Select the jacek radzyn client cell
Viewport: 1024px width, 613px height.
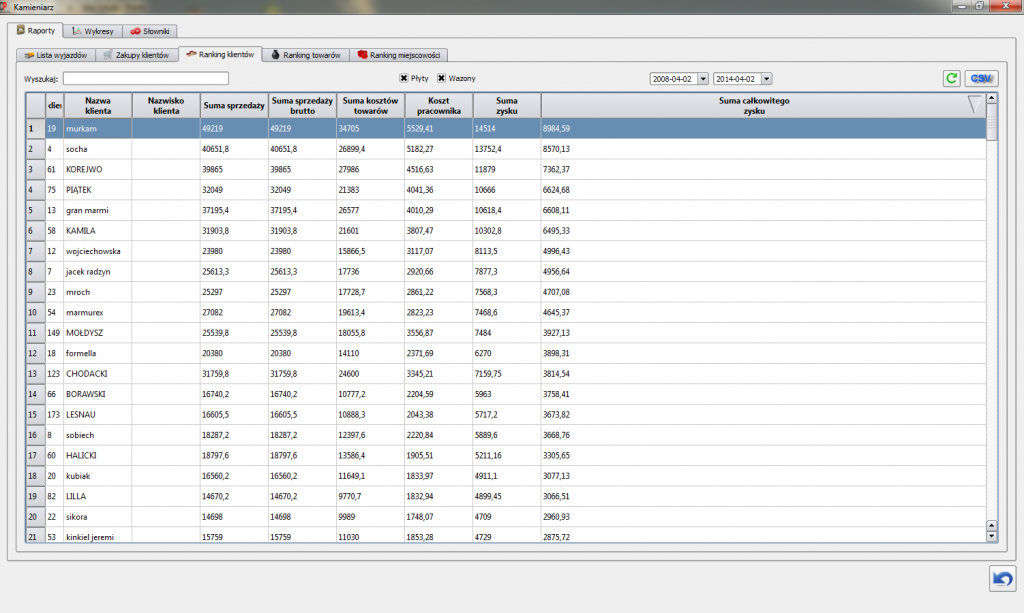pyautogui.click(x=98, y=272)
